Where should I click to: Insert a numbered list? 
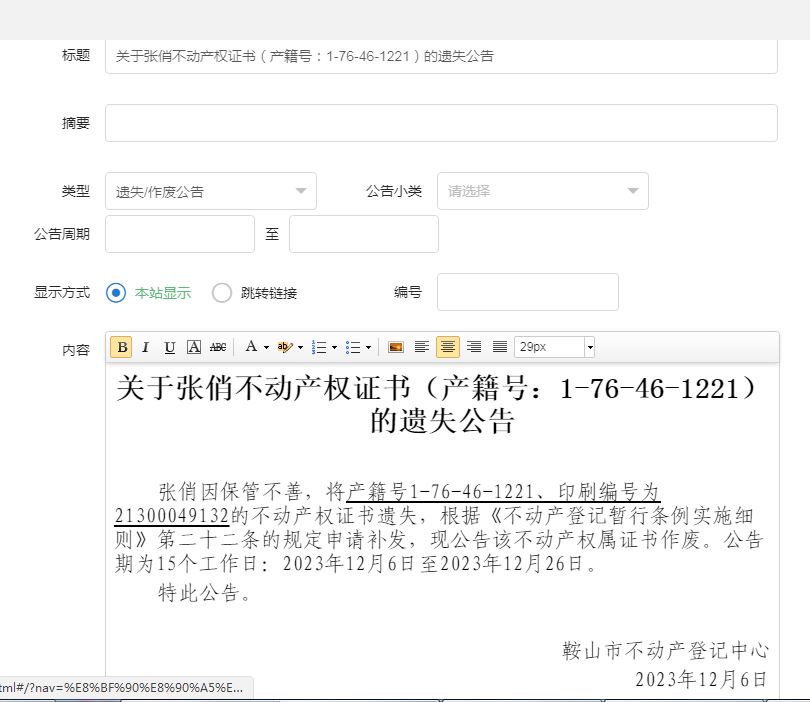point(319,347)
